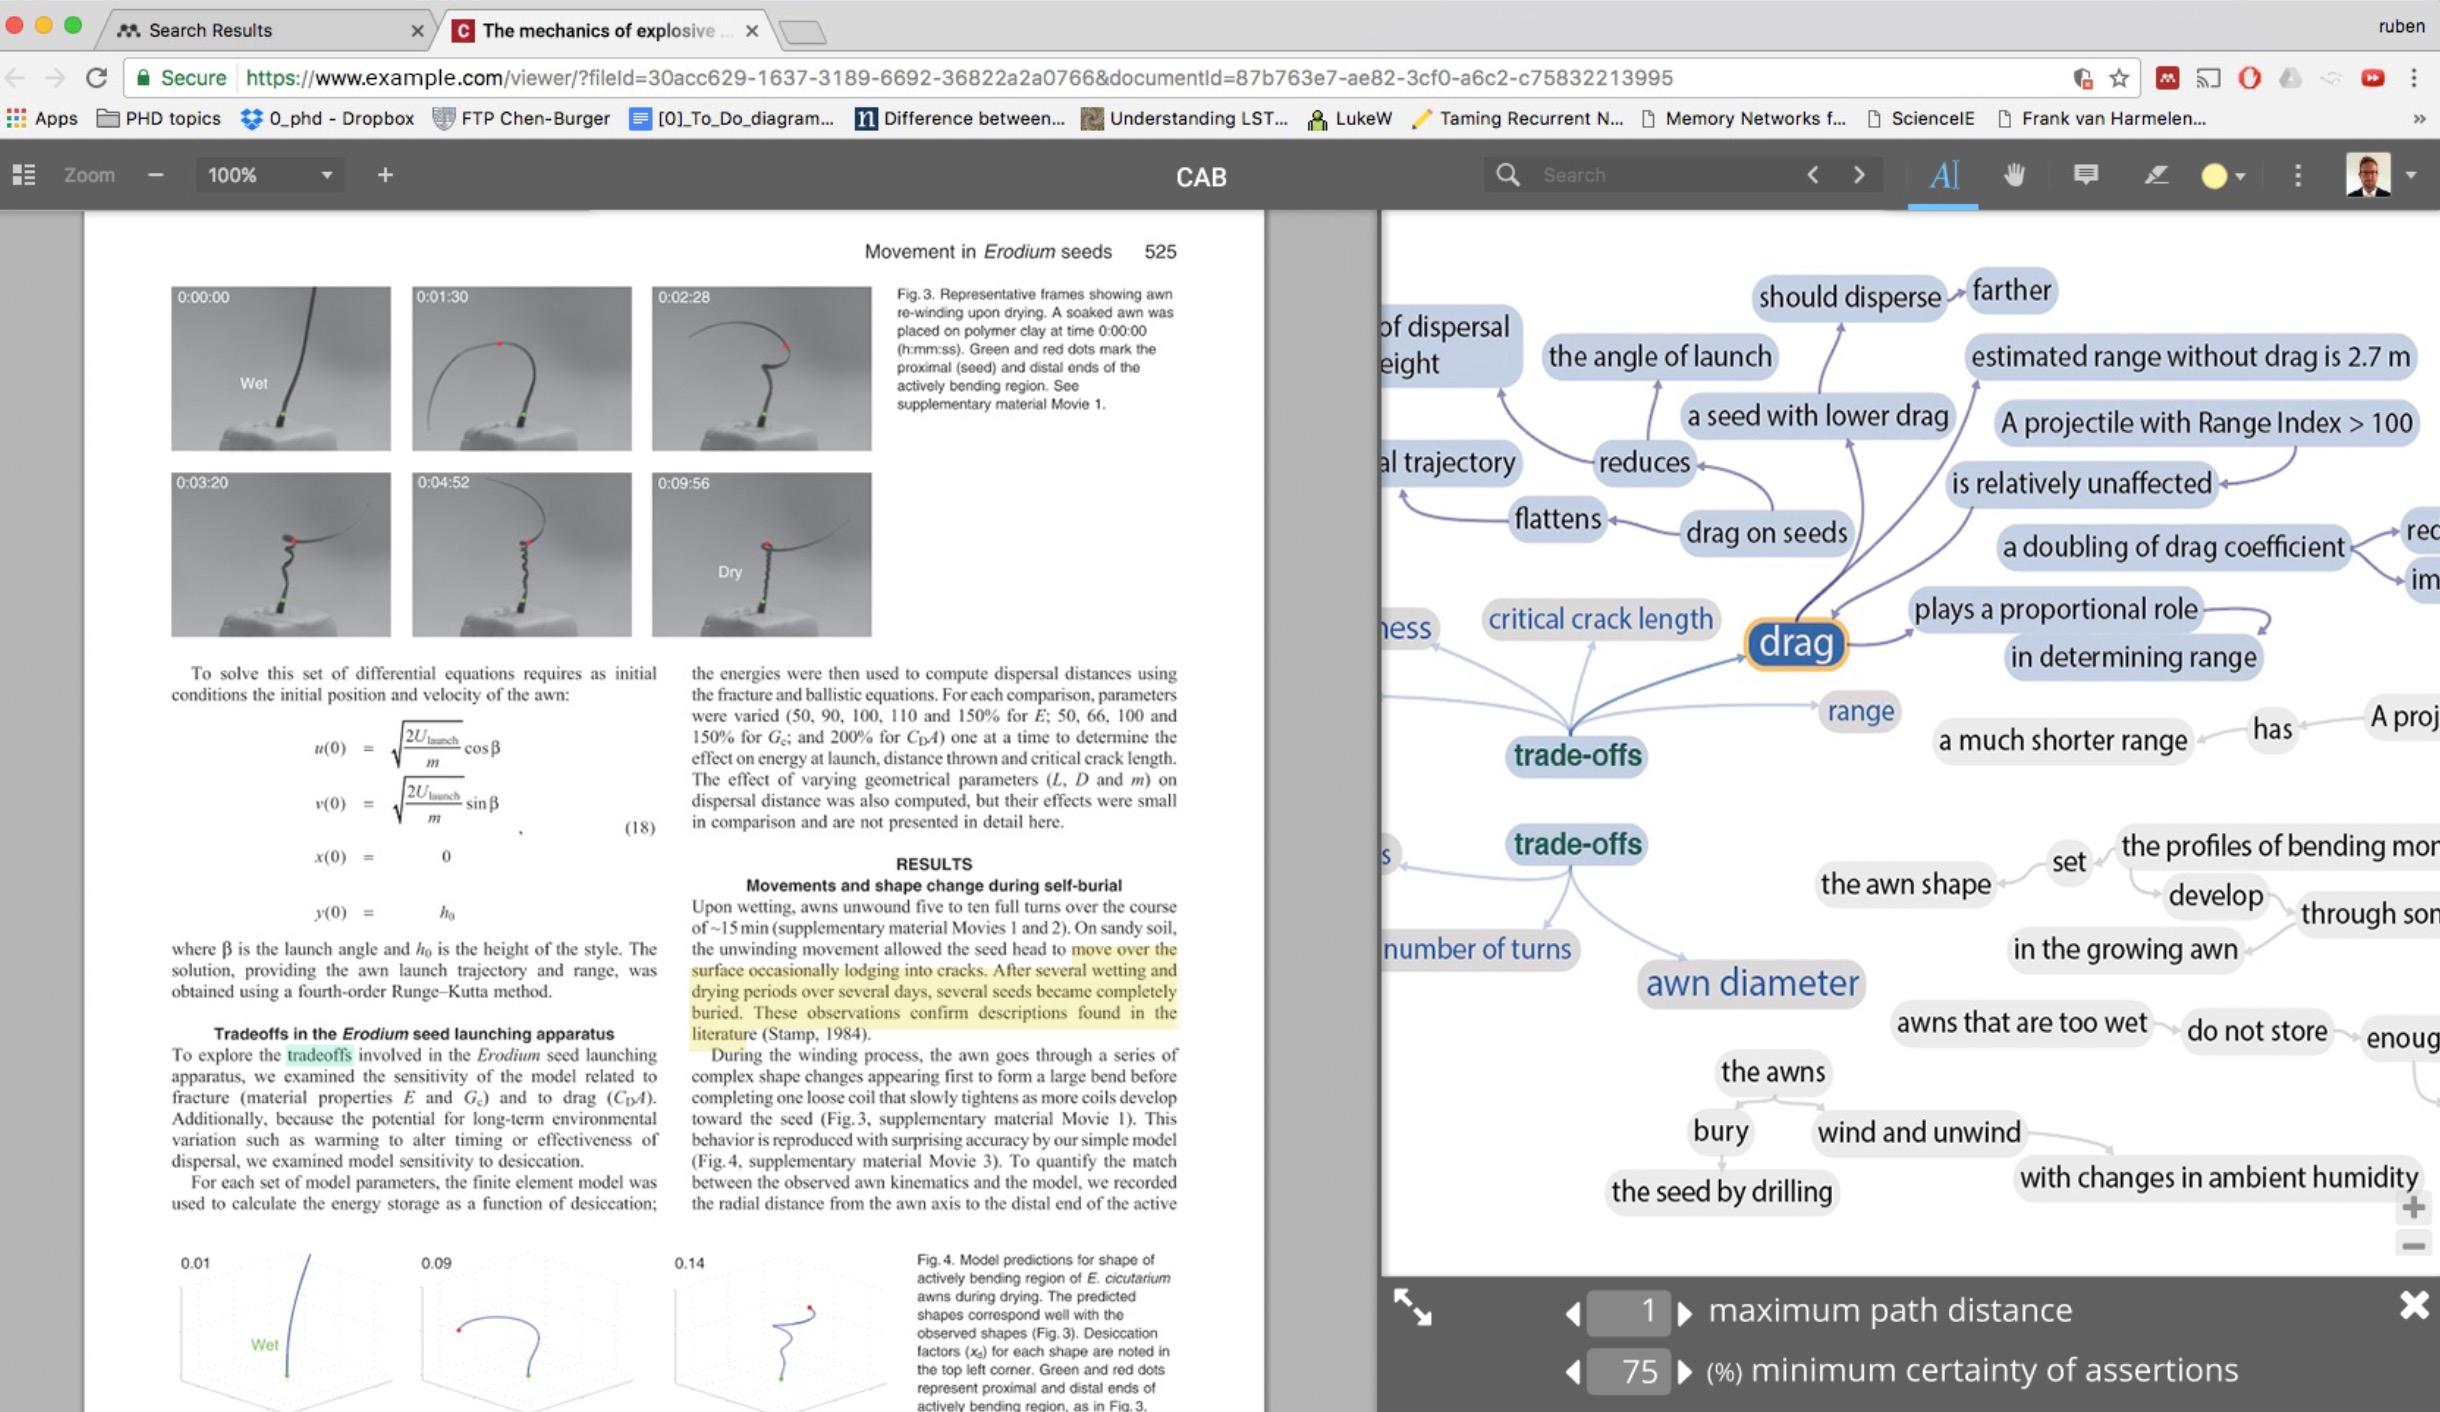This screenshot has height=1412, width=2440.
Task: Click the 0:00:00 Wet awn frame
Action: point(281,368)
